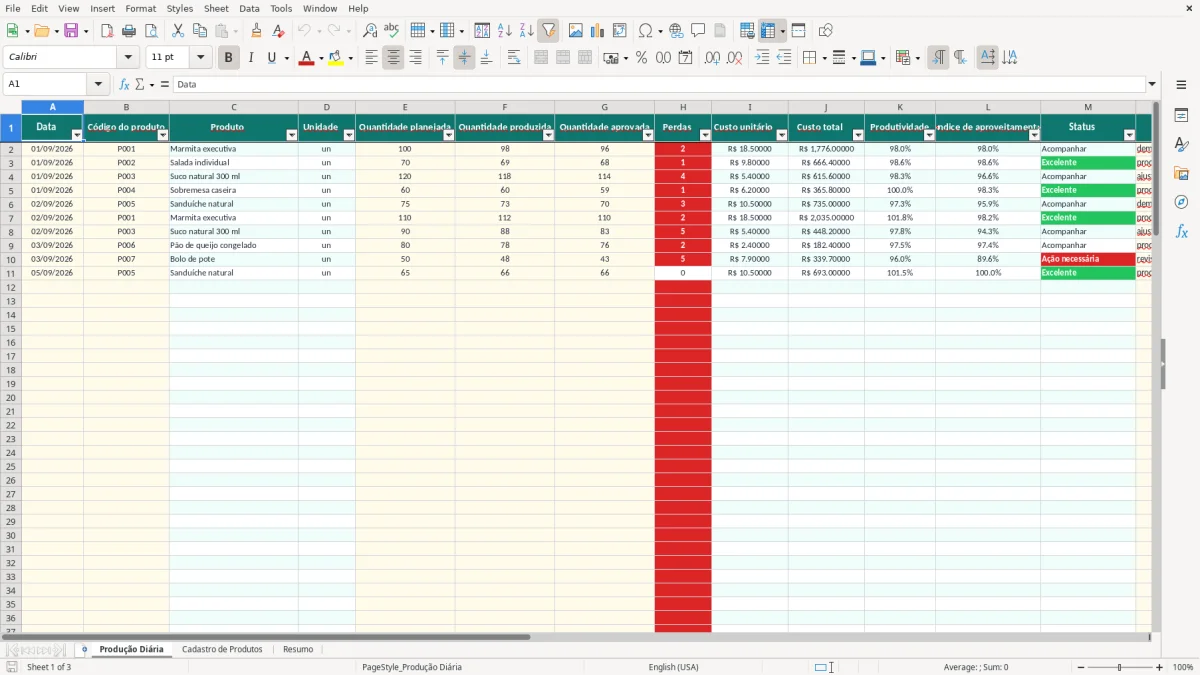Open the sidebar Navigator compass icon
Viewport: 1200px width, 675px height.
coord(1181,203)
